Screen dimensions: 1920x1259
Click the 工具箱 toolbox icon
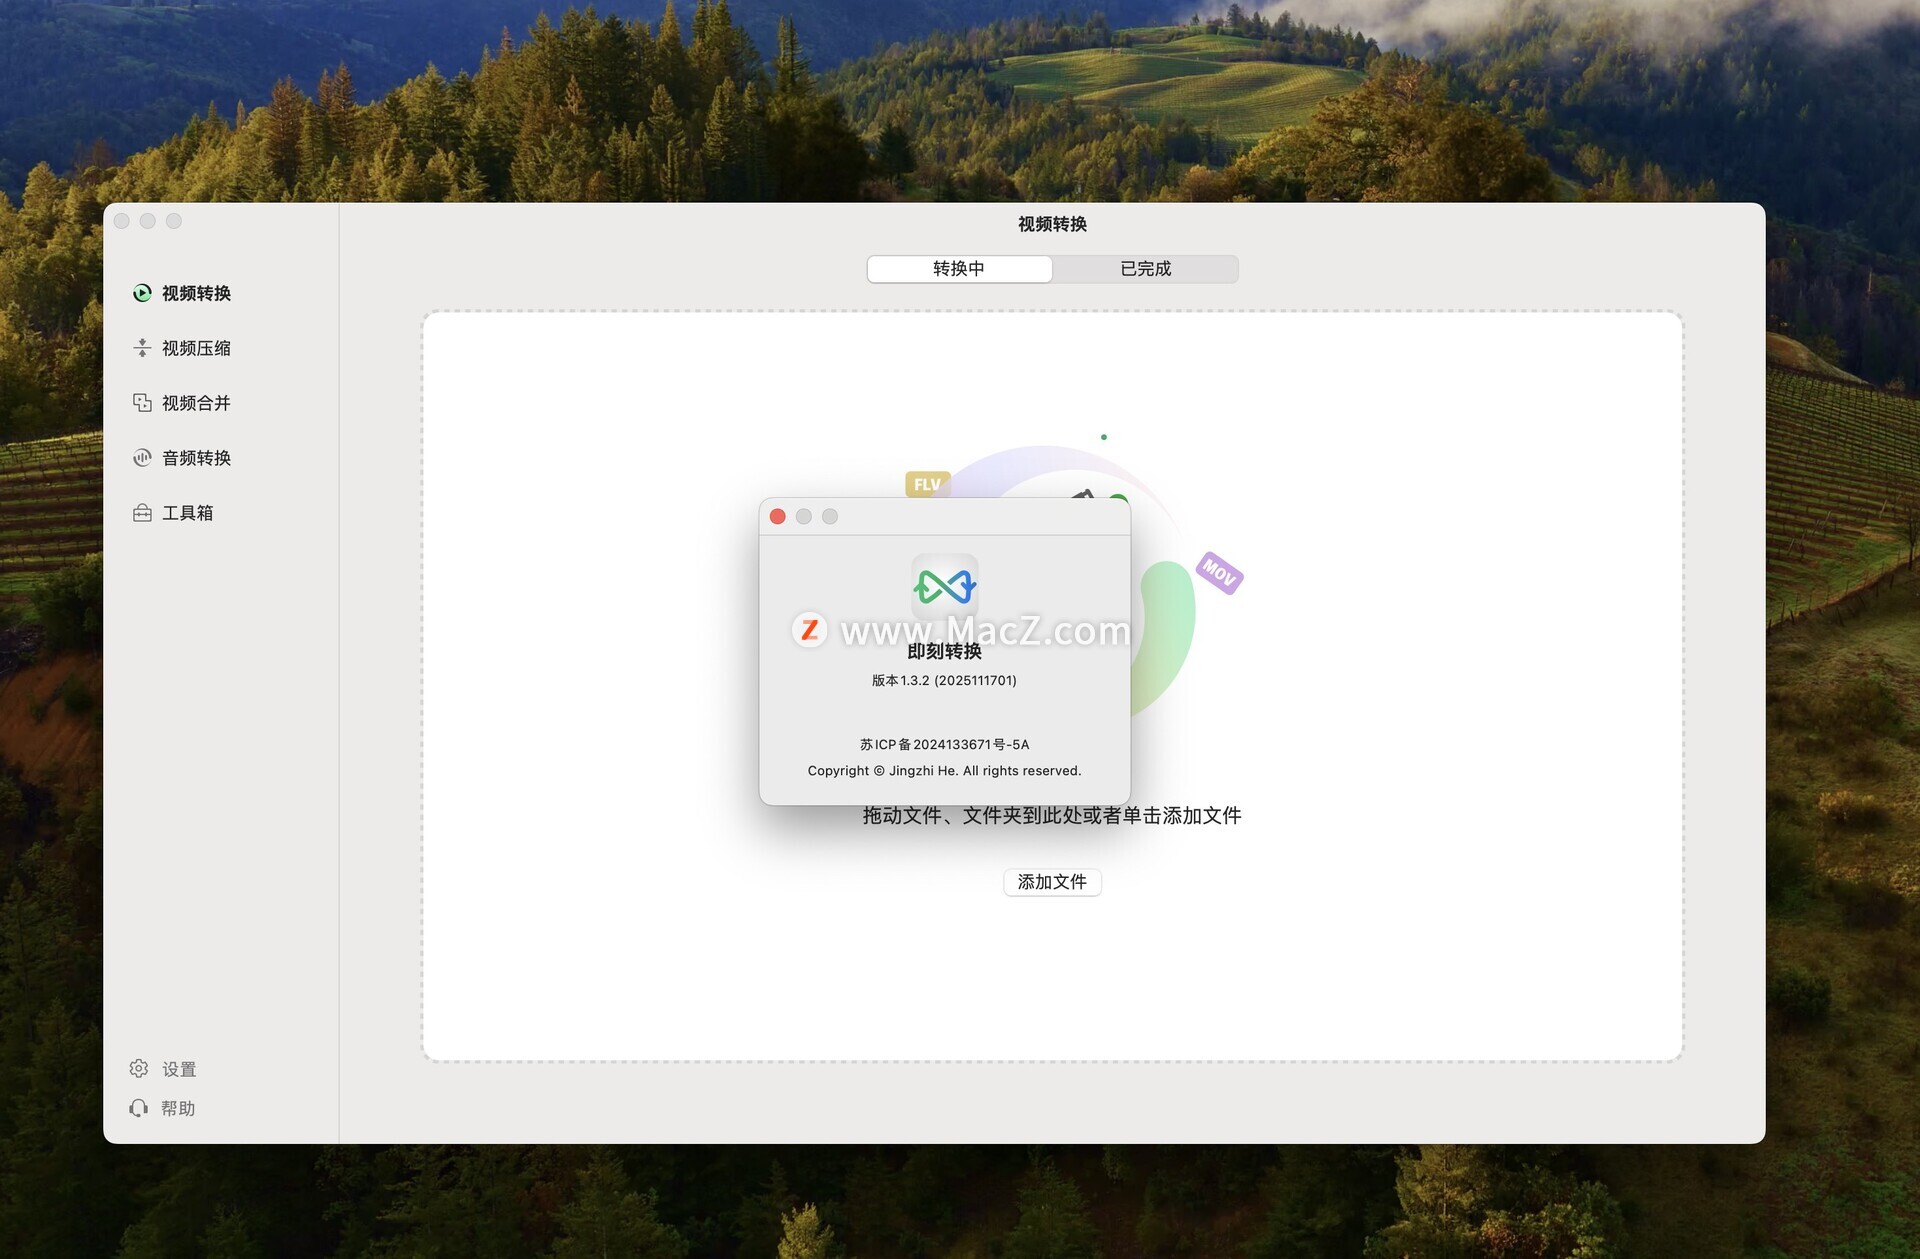tap(142, 513)
